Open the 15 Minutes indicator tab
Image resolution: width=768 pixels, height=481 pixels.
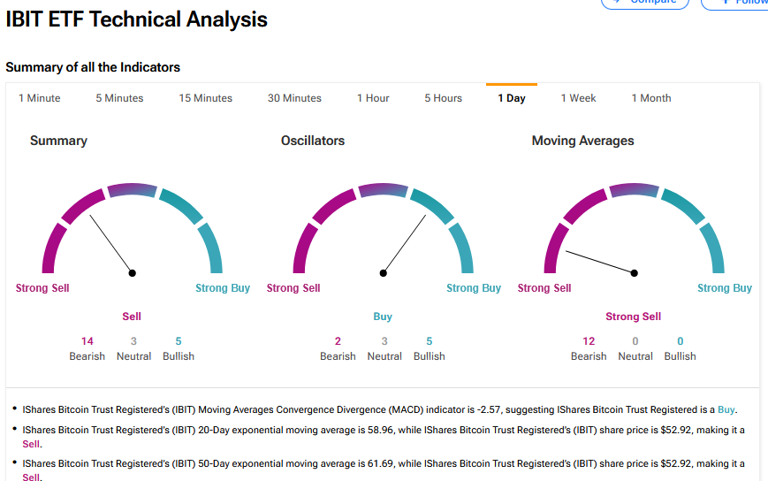[x=205, y=98]
